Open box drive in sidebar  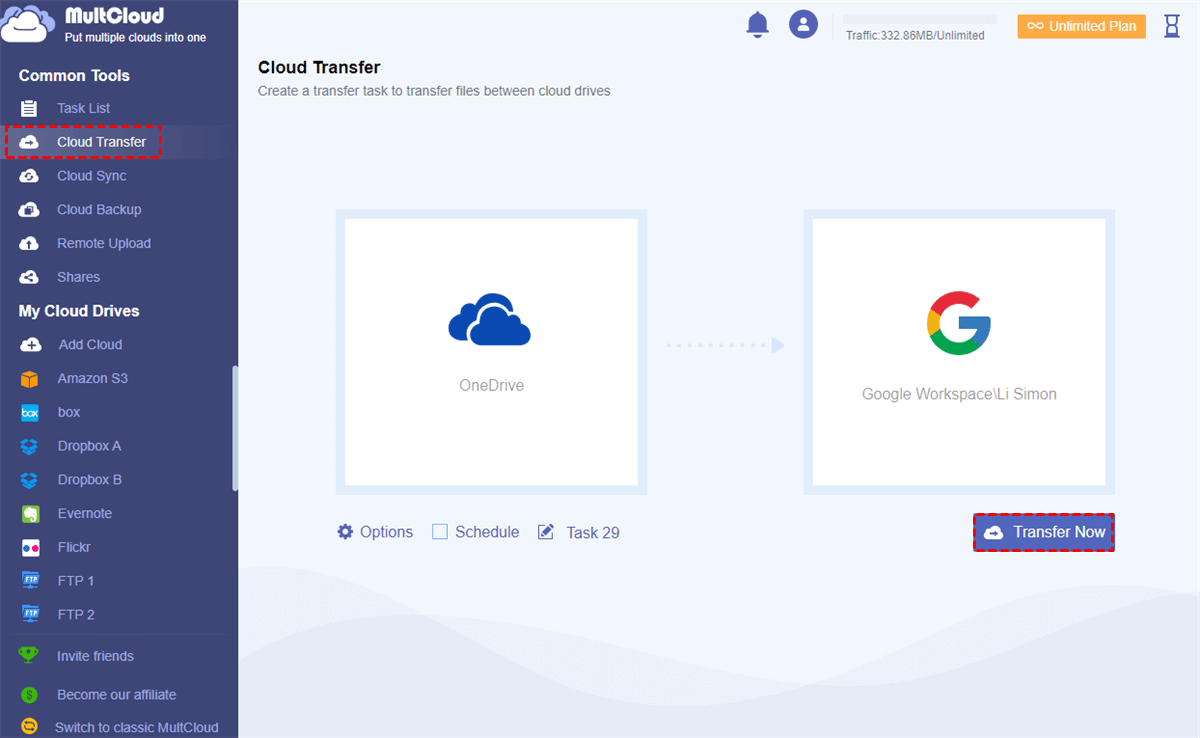pos(68,413)
